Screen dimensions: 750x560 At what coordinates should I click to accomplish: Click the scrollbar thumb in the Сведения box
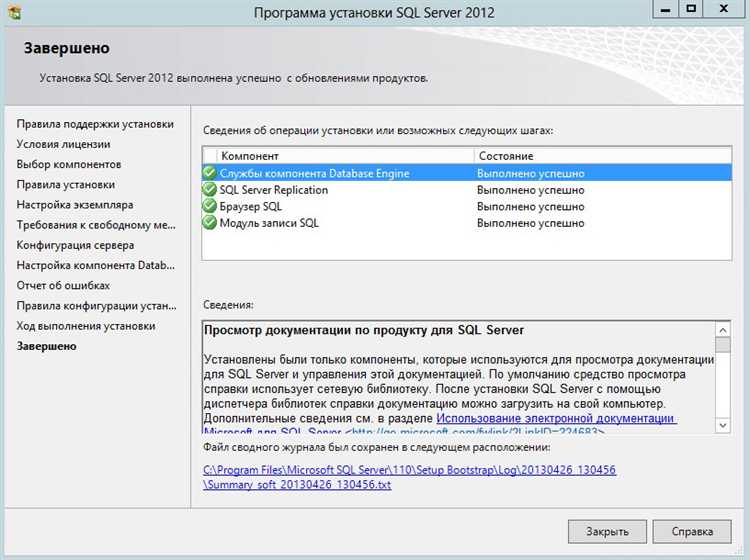[x=724, y=346]
